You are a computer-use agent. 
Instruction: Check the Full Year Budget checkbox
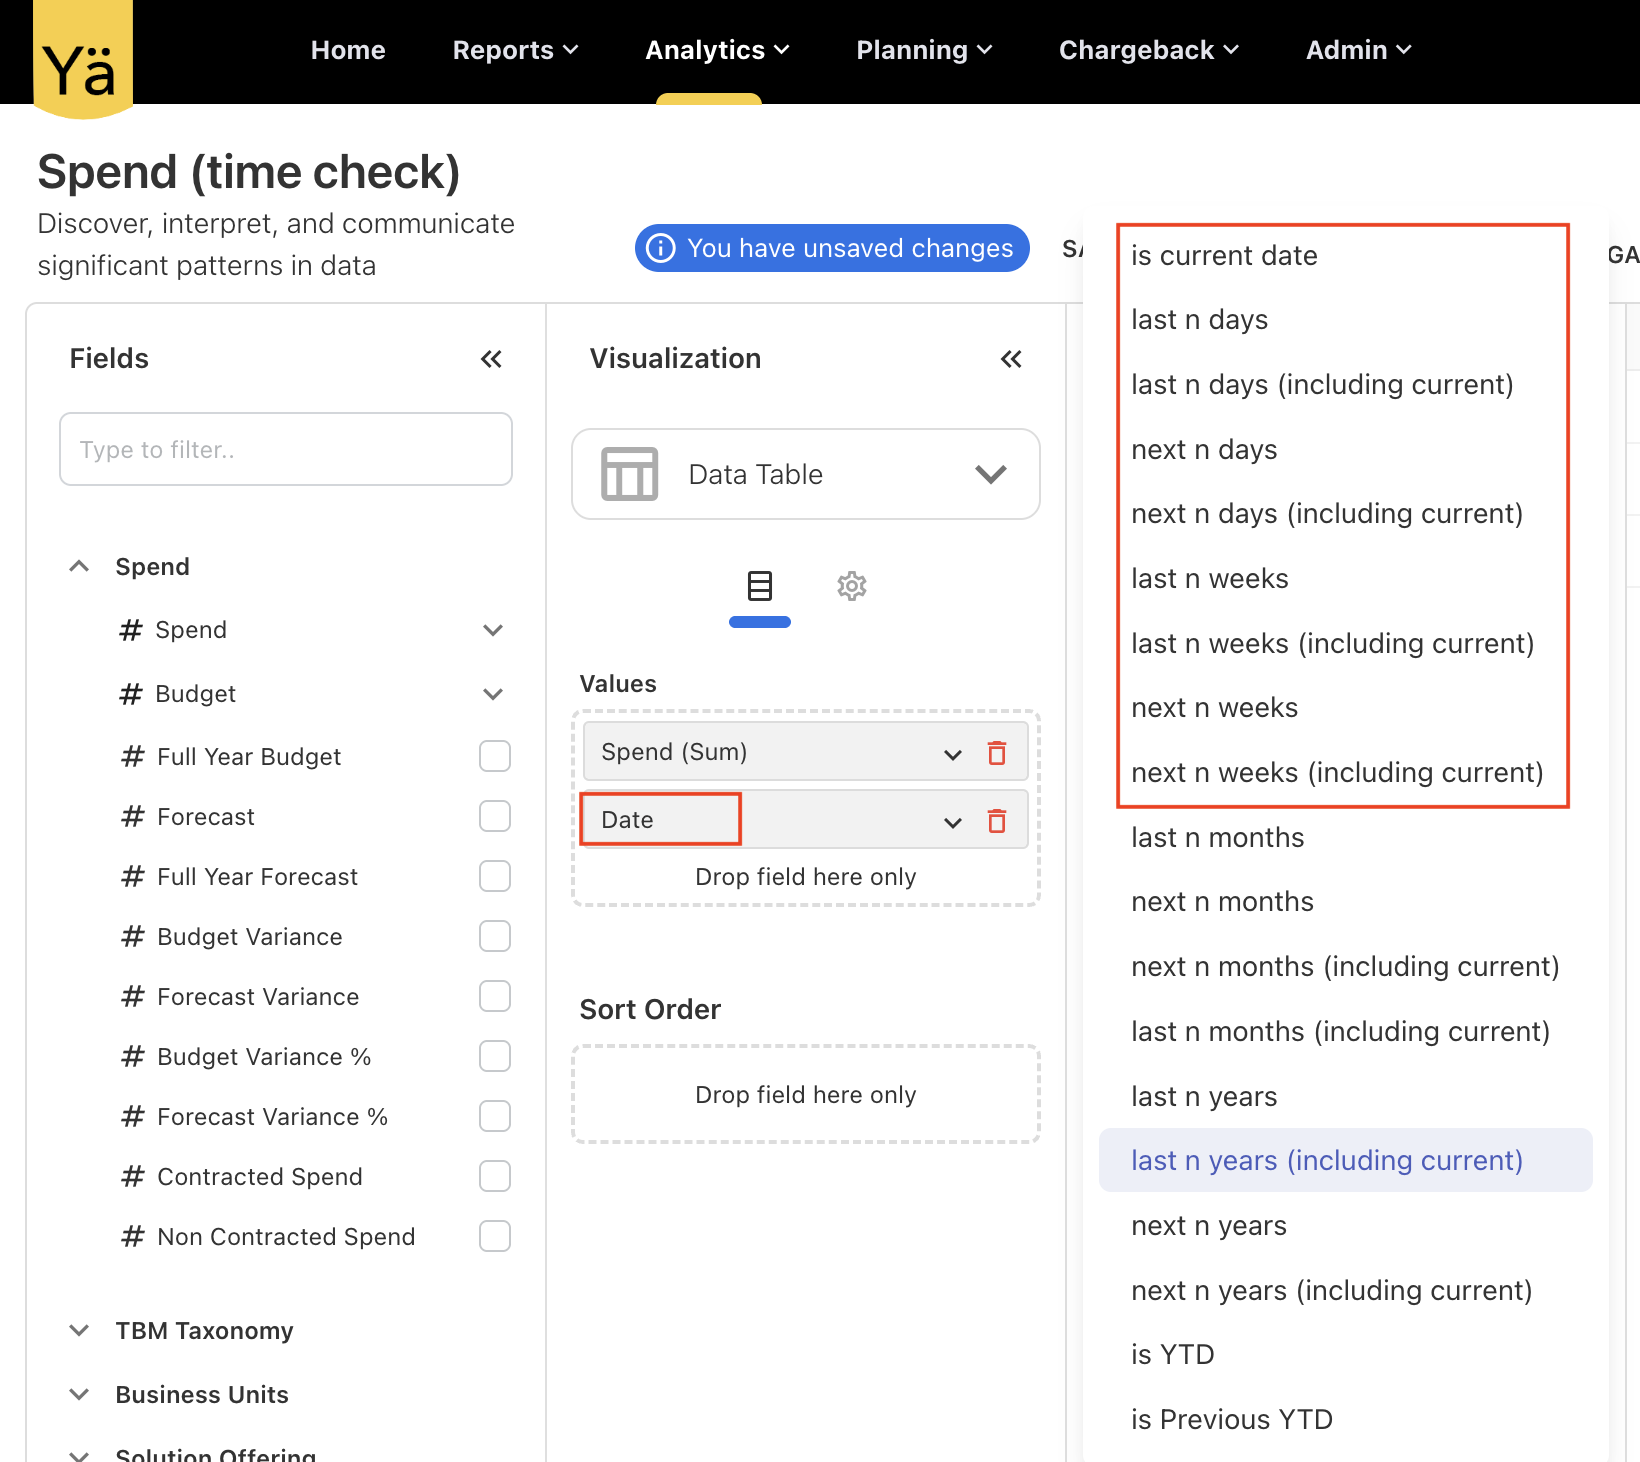point(495,757)
